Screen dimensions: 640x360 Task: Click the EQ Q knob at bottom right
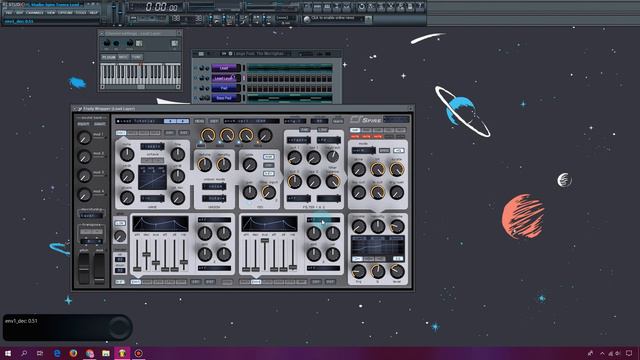click(x=378, y=271)
